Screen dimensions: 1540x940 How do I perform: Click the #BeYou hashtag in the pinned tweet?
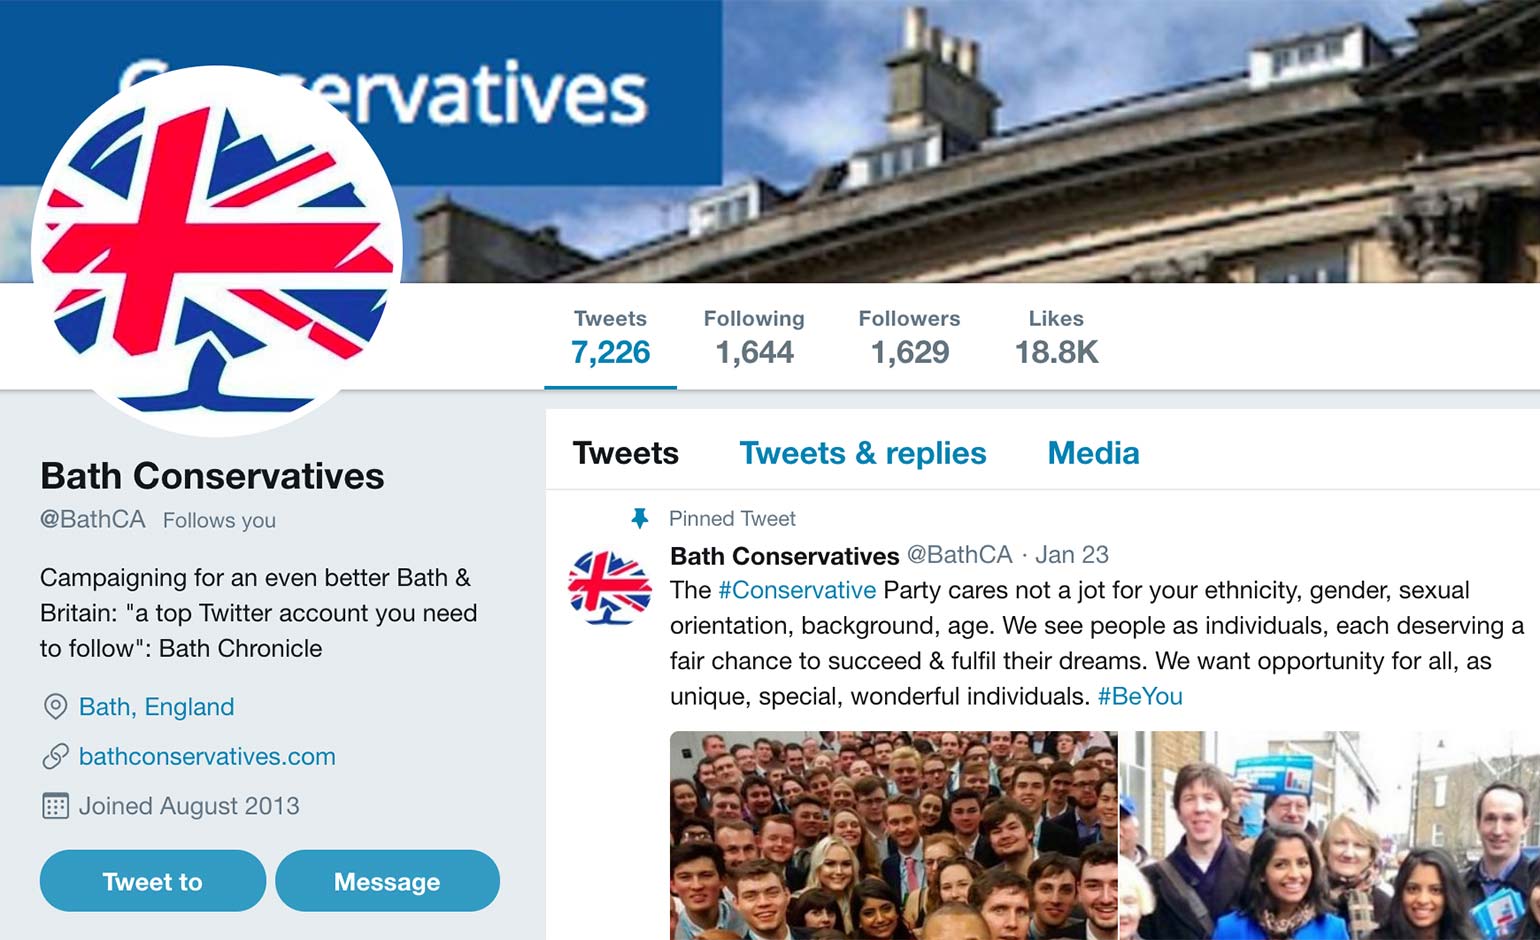pyautogui.click(x=1139, y=696)
